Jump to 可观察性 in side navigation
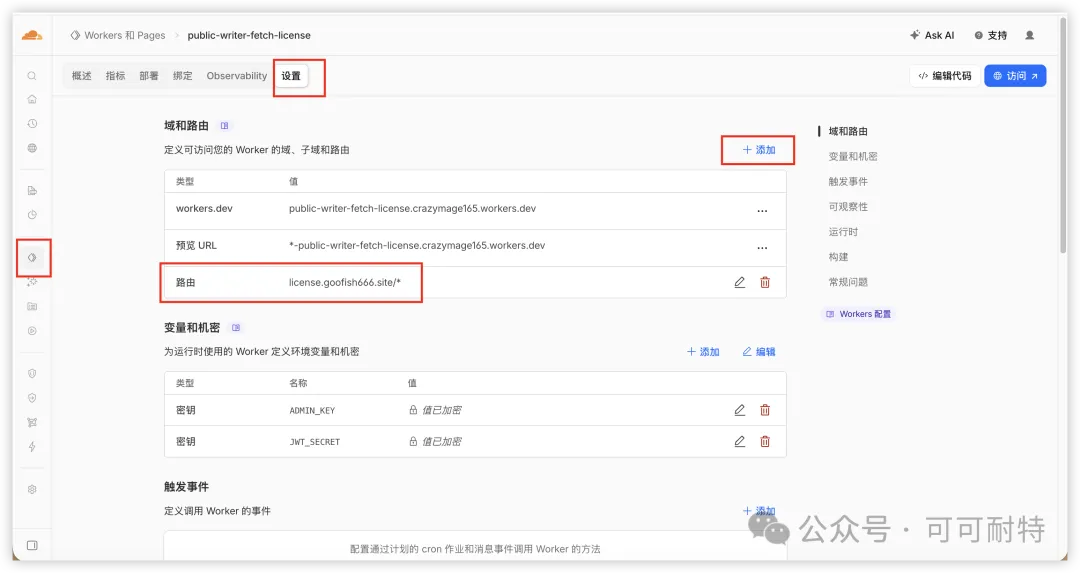The width and height of the screenshot is (1080, 573). pyautogui.click(x=848, y=207)
